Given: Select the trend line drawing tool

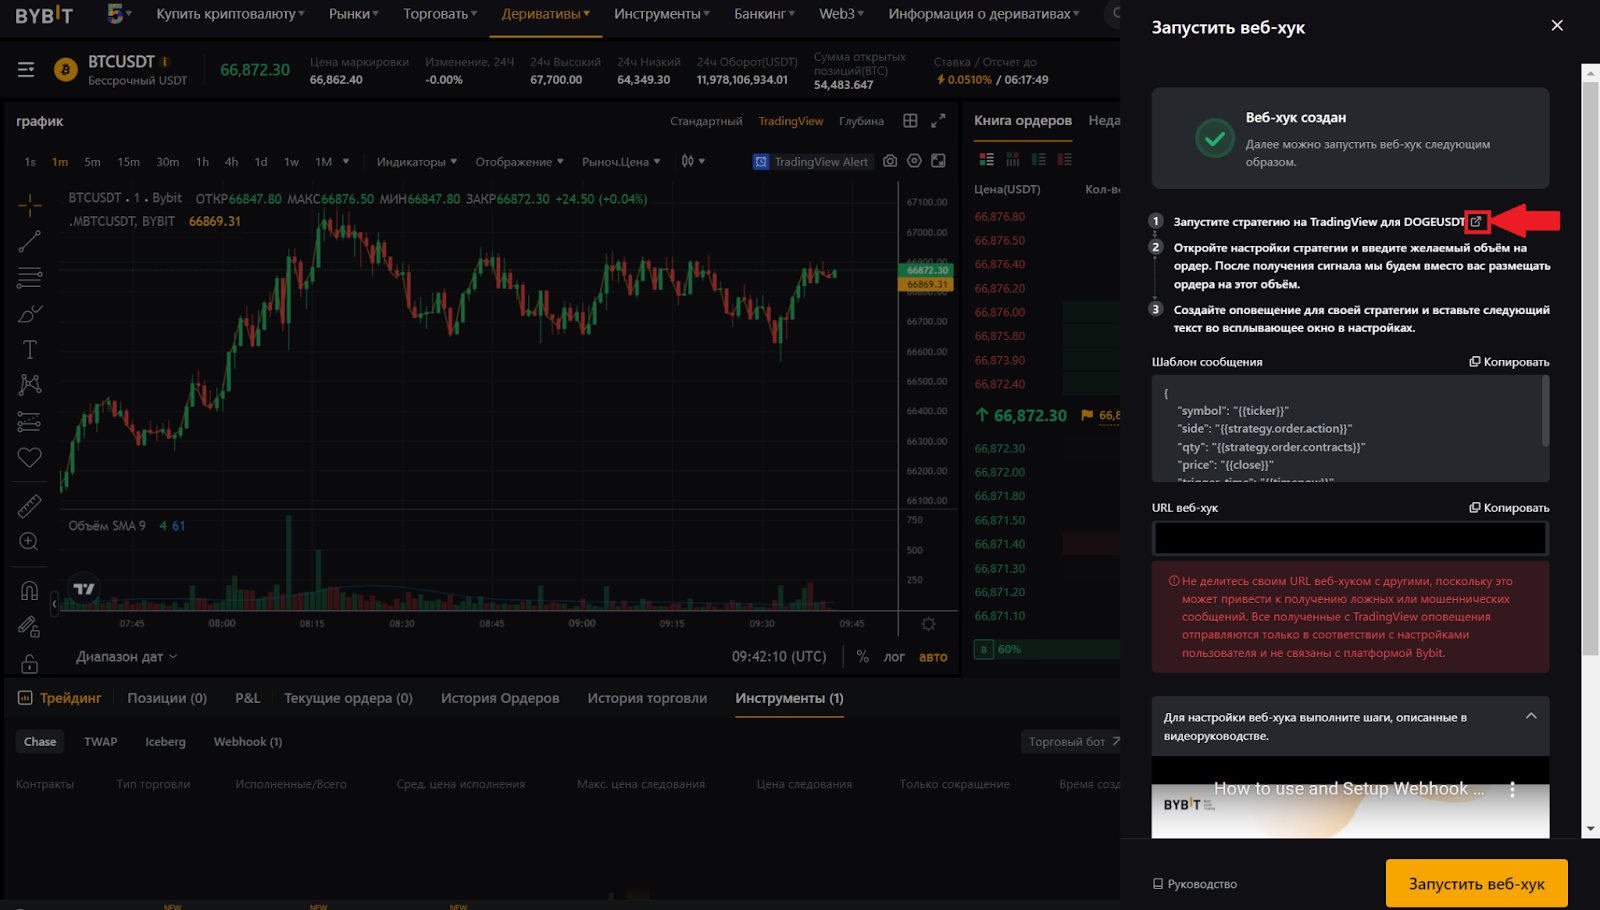Looking at the screenshot, I should [x=30, y=241].
